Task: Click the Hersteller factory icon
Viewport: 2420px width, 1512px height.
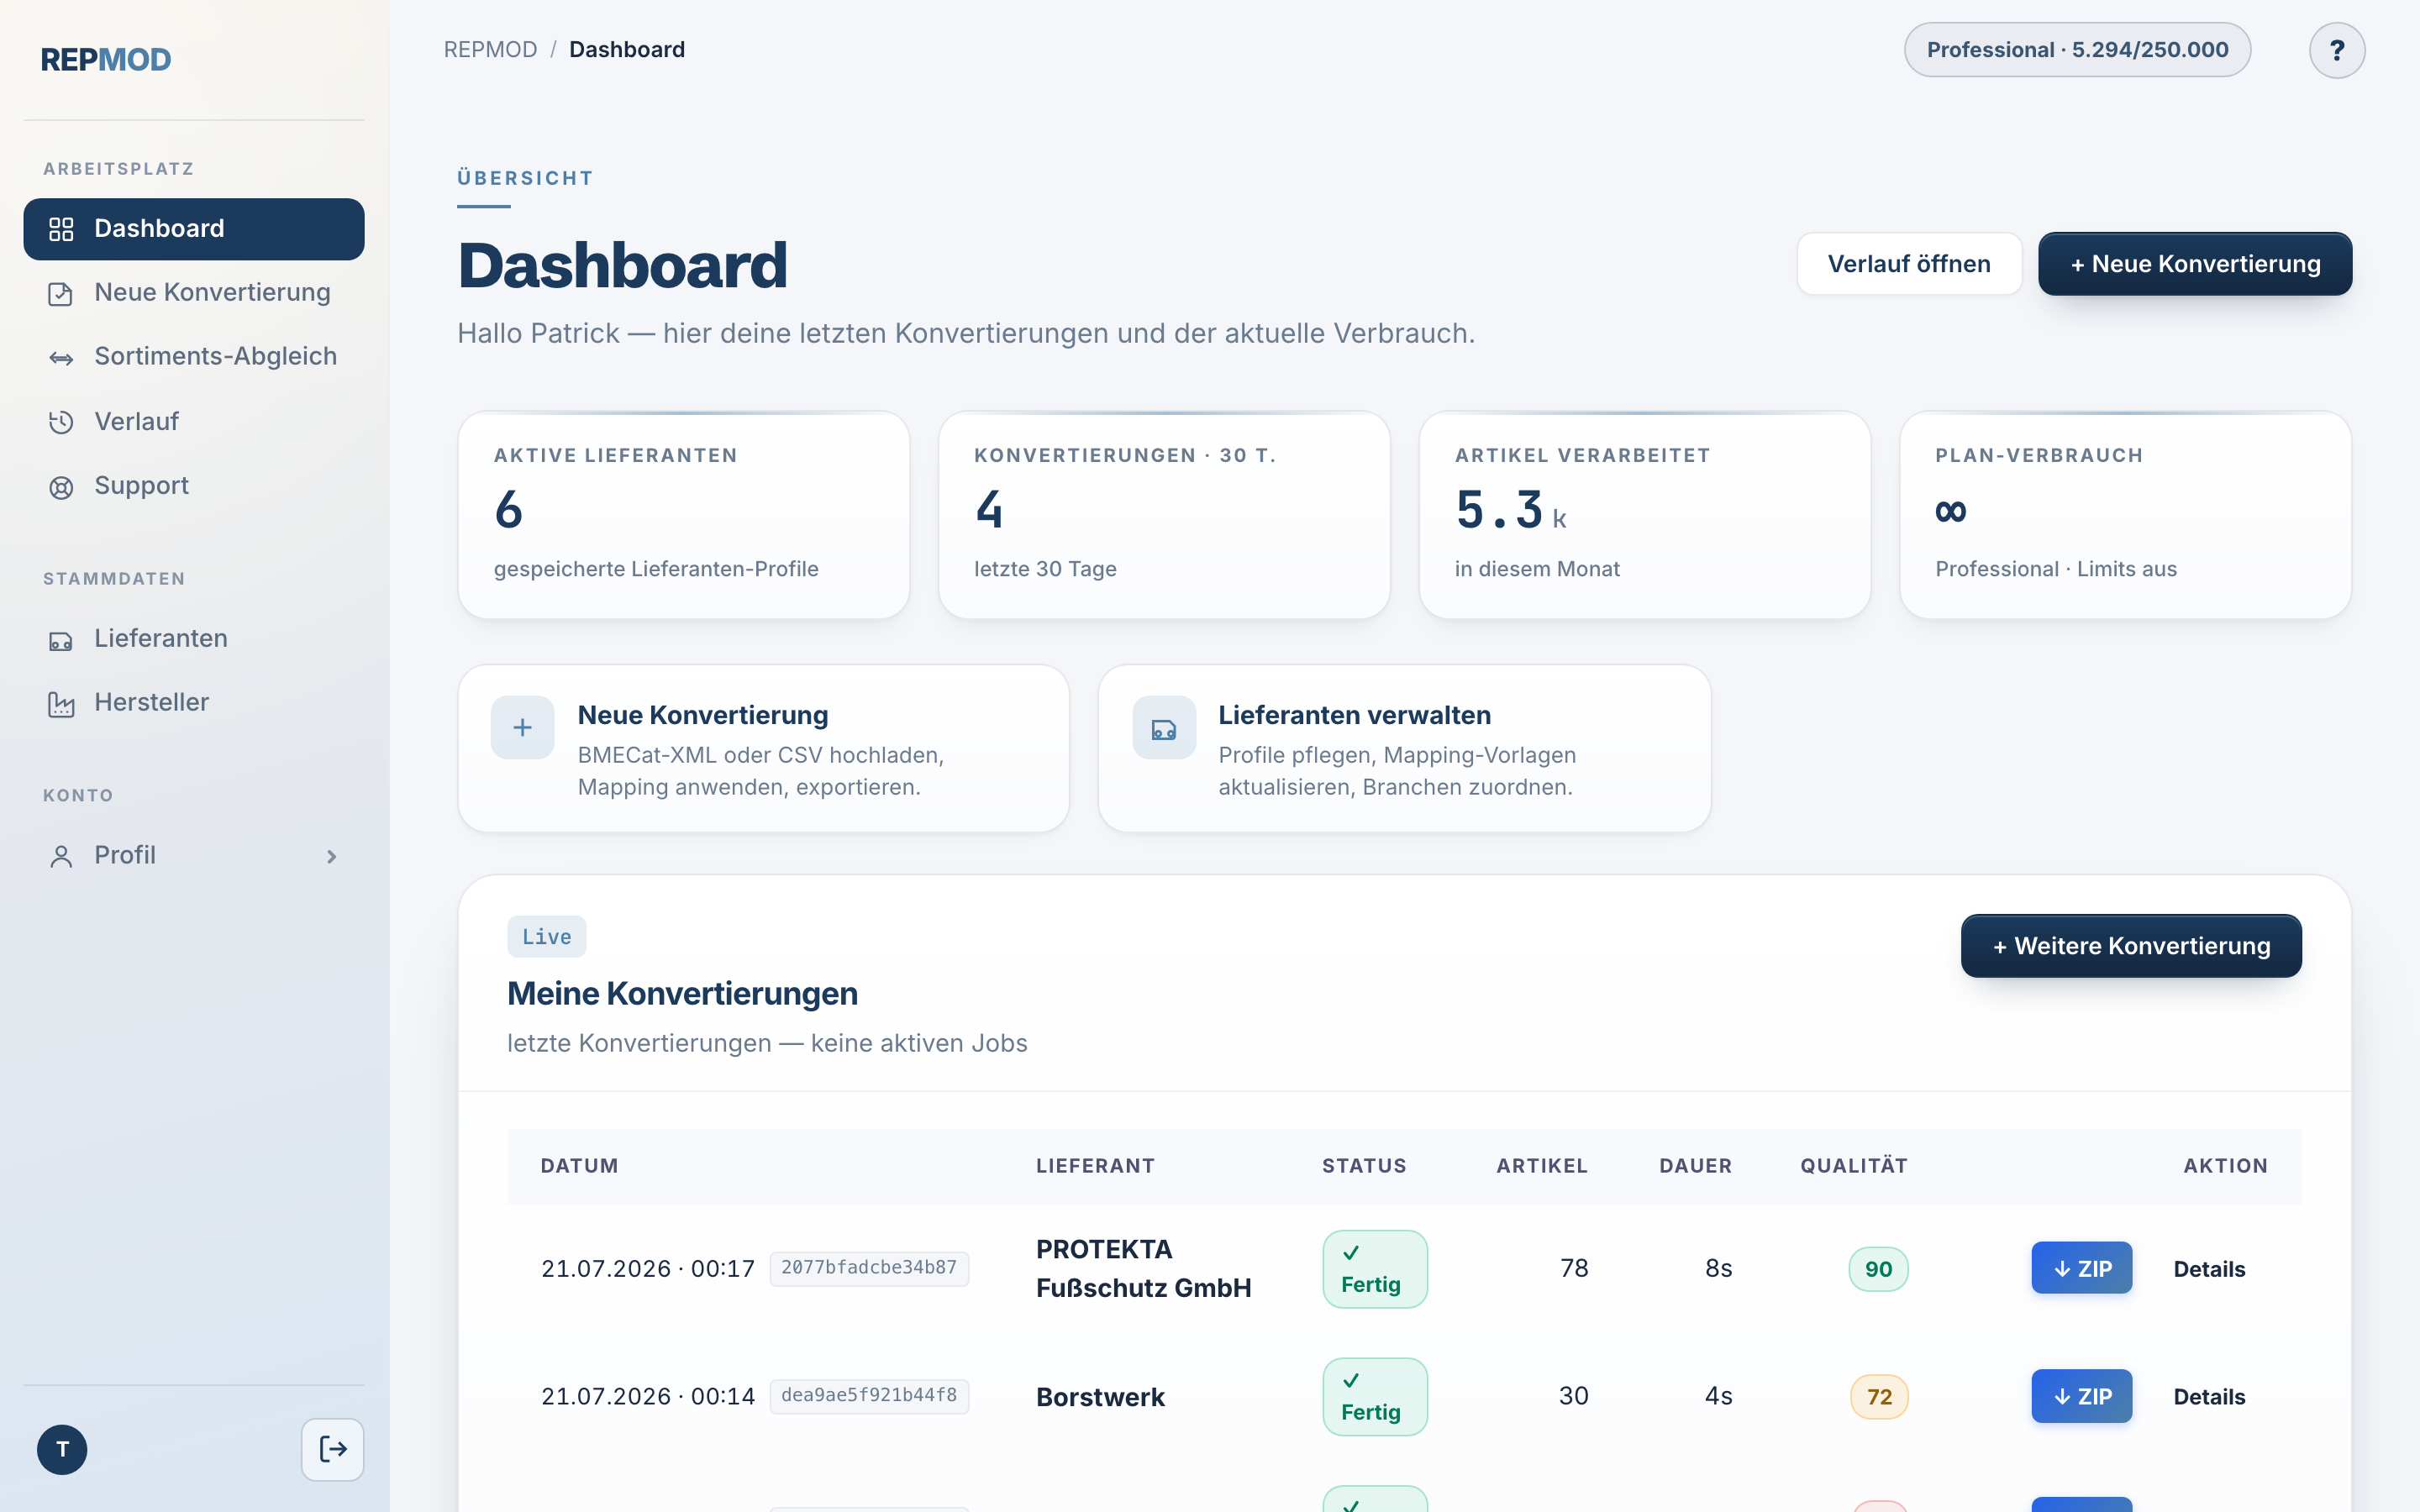Action: tap(61, 704)
